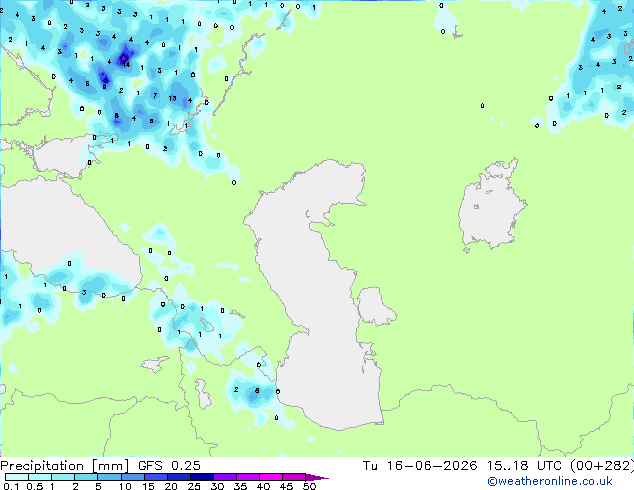The image size is (634, 490).
Task: Choose the 40–45 mm magenta legend swatch
Action: 270,477
